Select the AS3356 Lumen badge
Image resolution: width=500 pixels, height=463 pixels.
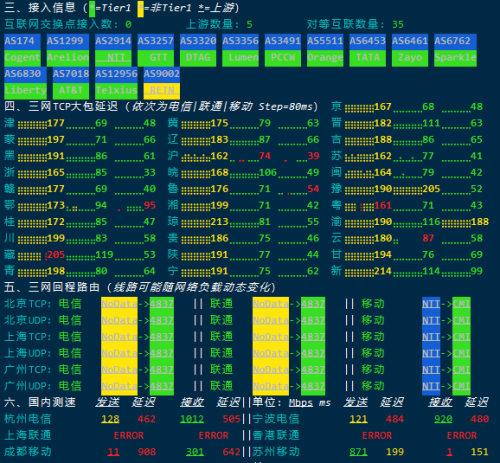coord(240,50)
